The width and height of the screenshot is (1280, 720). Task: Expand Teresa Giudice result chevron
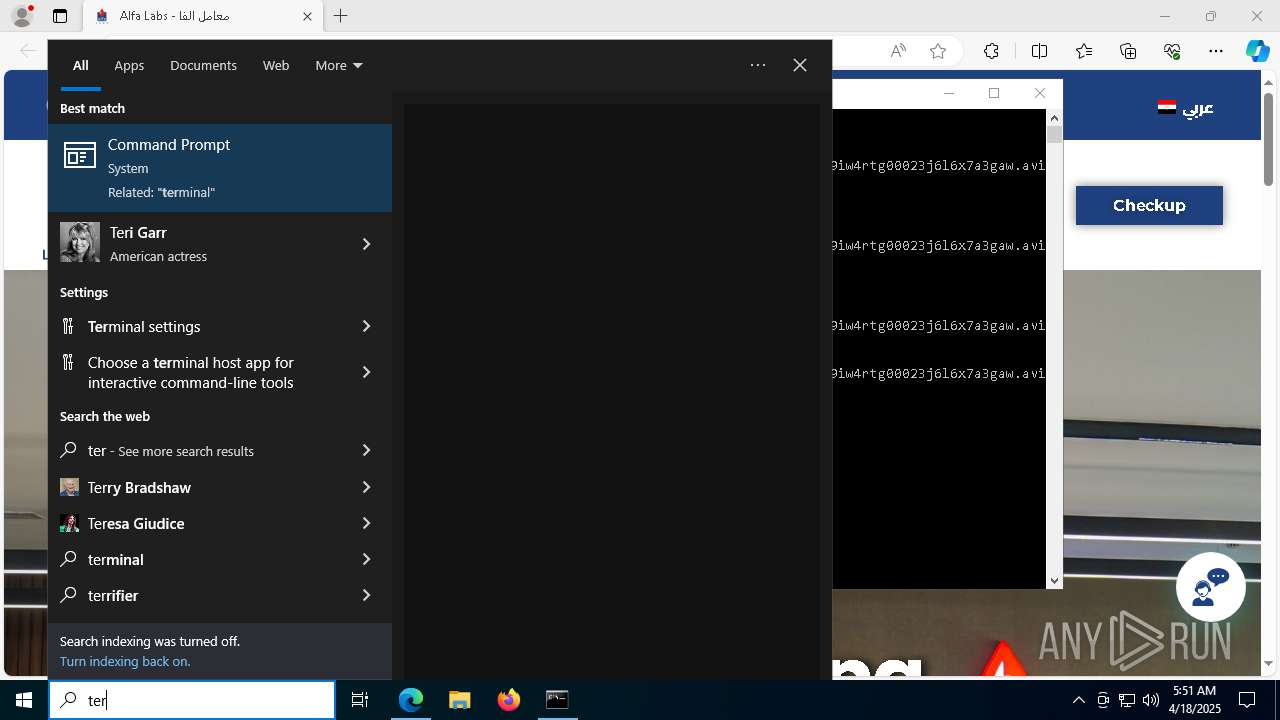366,523
